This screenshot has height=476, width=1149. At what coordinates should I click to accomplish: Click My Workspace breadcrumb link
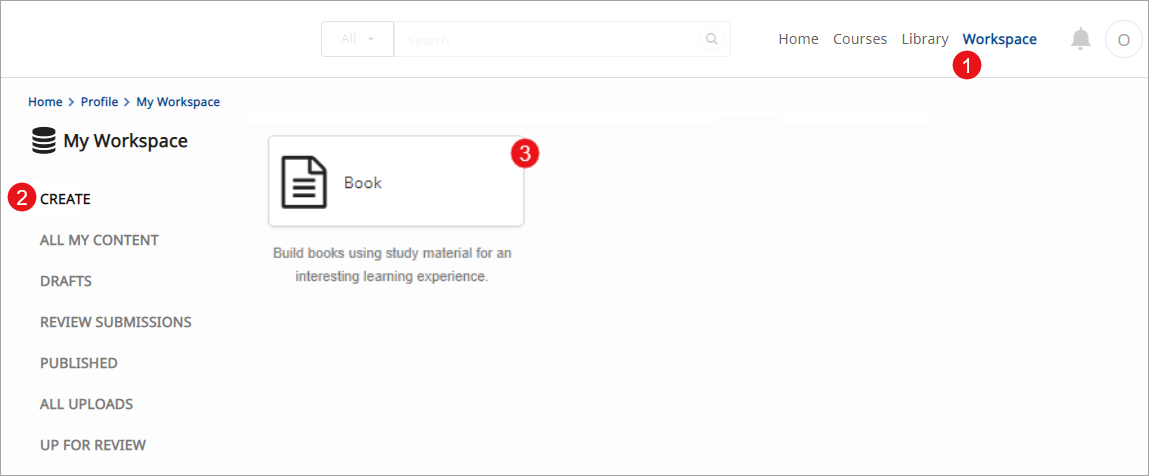(x=178, y=102)
